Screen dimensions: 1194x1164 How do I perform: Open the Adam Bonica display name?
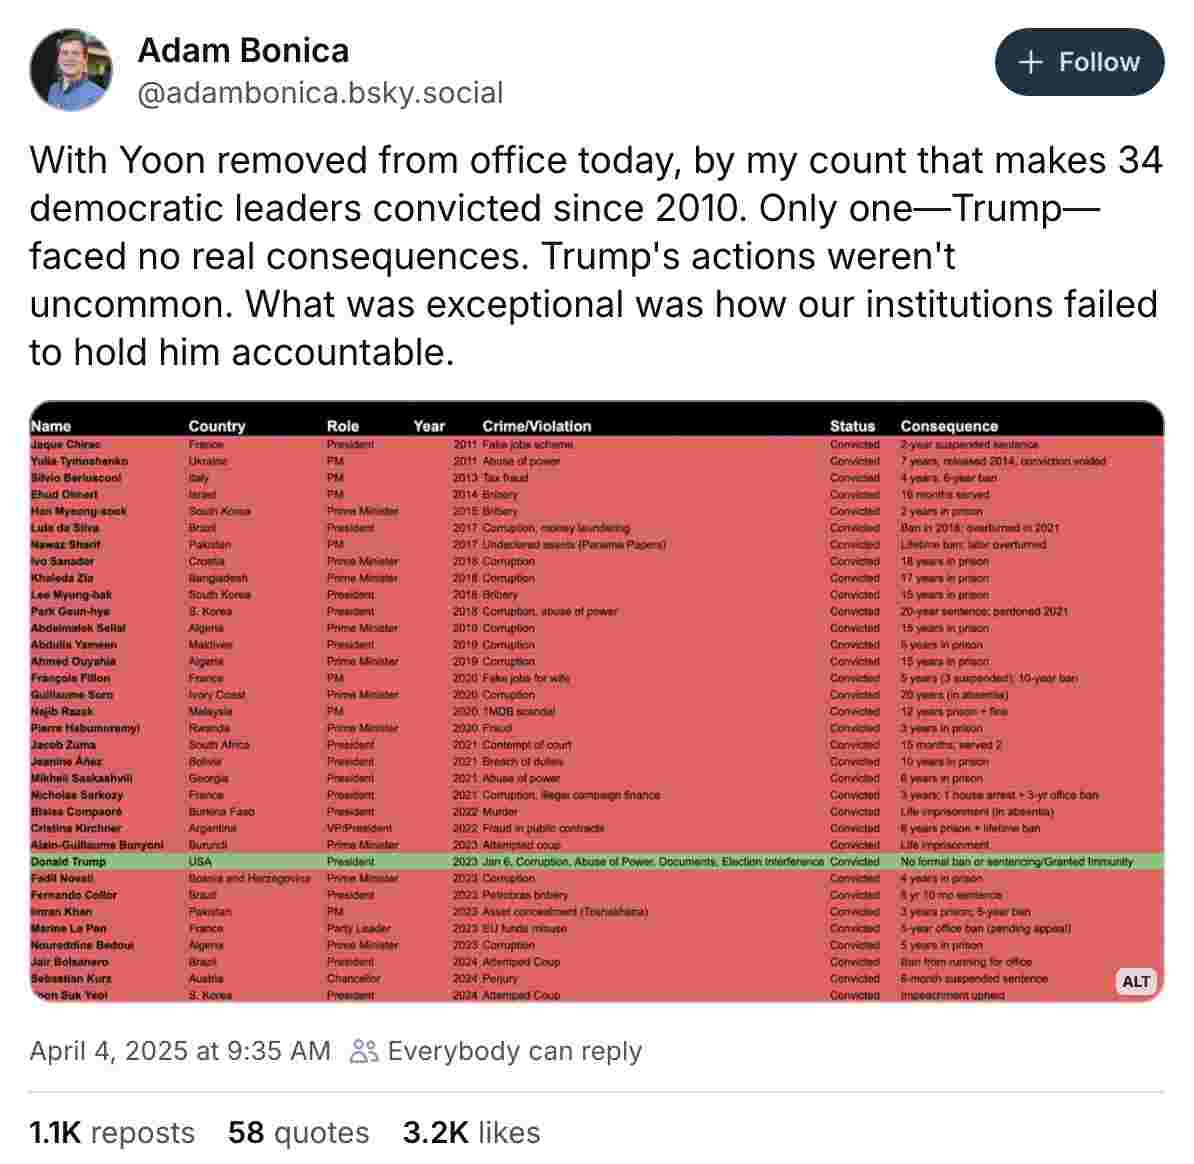tap(243, 50)
